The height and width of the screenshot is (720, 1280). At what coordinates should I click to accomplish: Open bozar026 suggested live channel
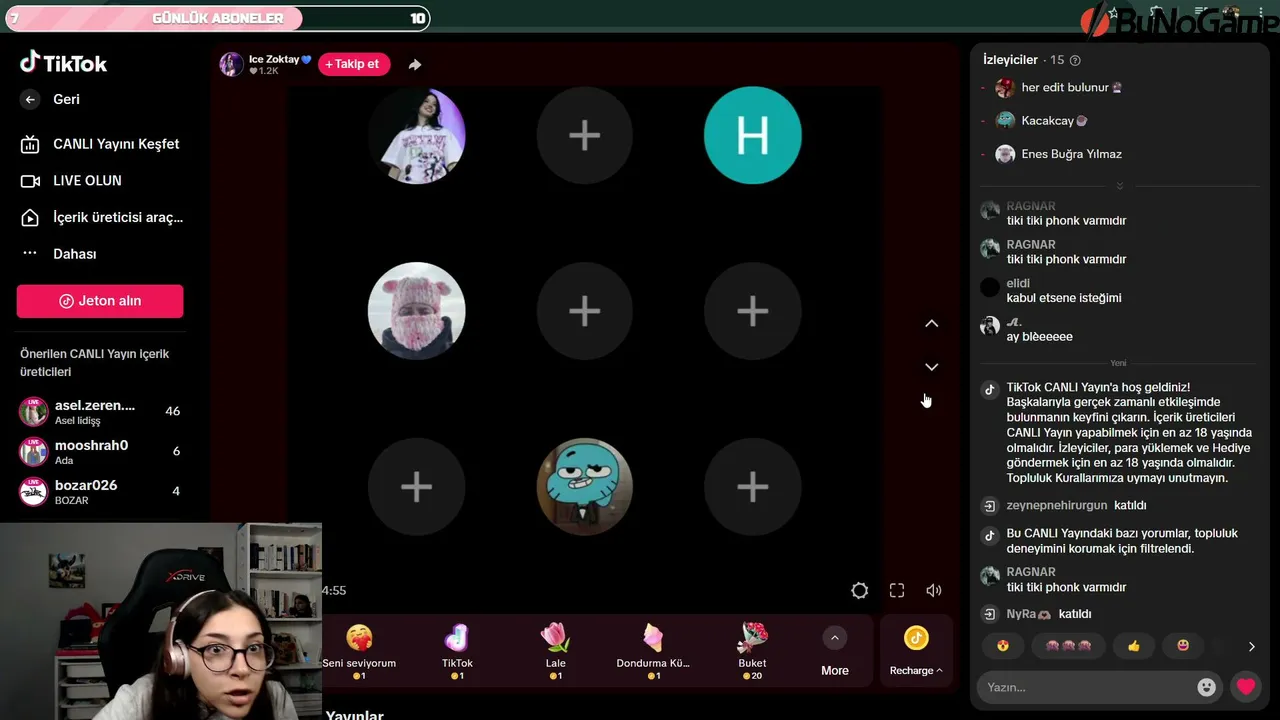tap(100, 491)
